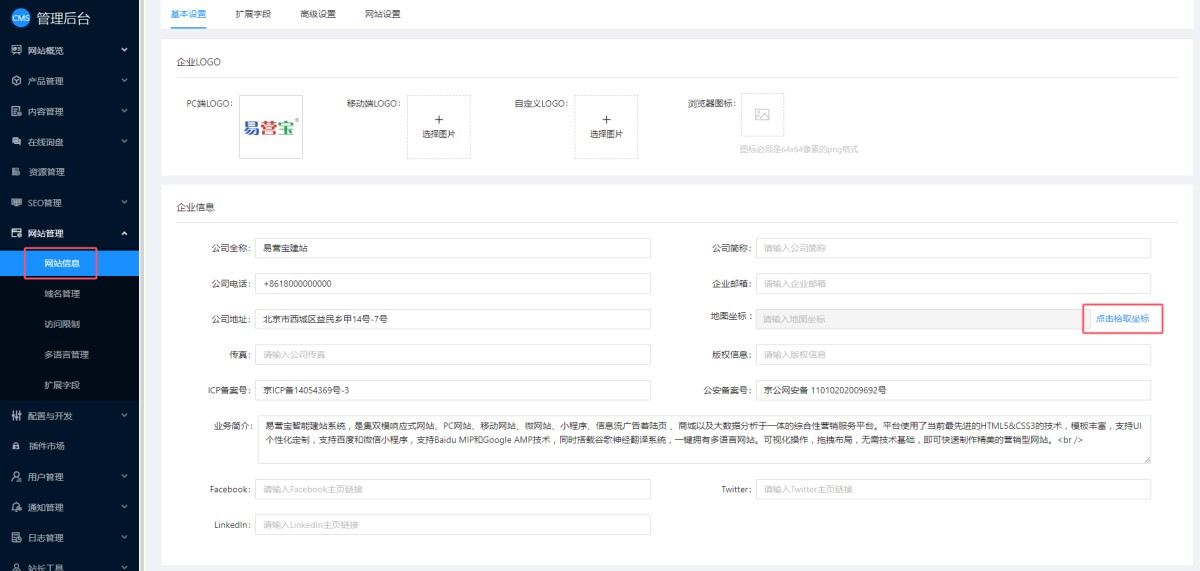The image size is (1200, 571).
Task: Expand the 用户管理 sidebar menu
Action: tap(68, 477)
